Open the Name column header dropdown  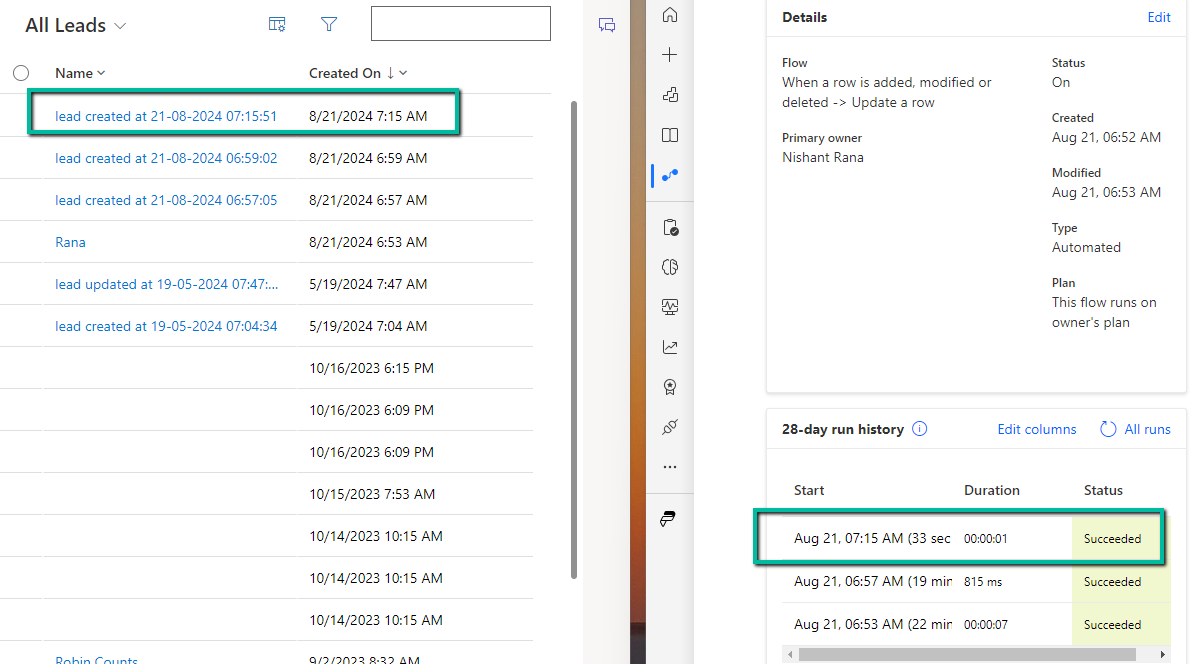point(80,73)
